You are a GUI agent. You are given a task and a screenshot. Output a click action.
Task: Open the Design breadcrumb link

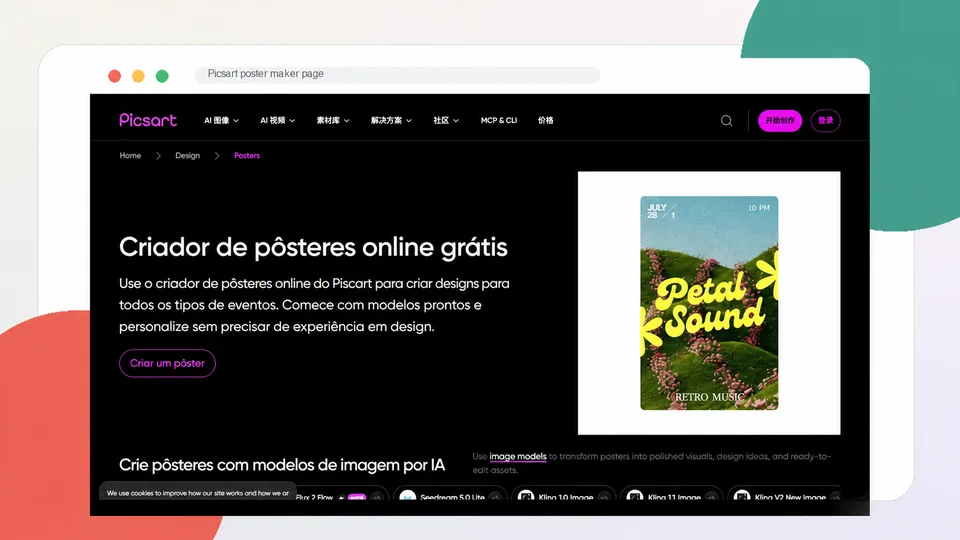tap(187, 156)
